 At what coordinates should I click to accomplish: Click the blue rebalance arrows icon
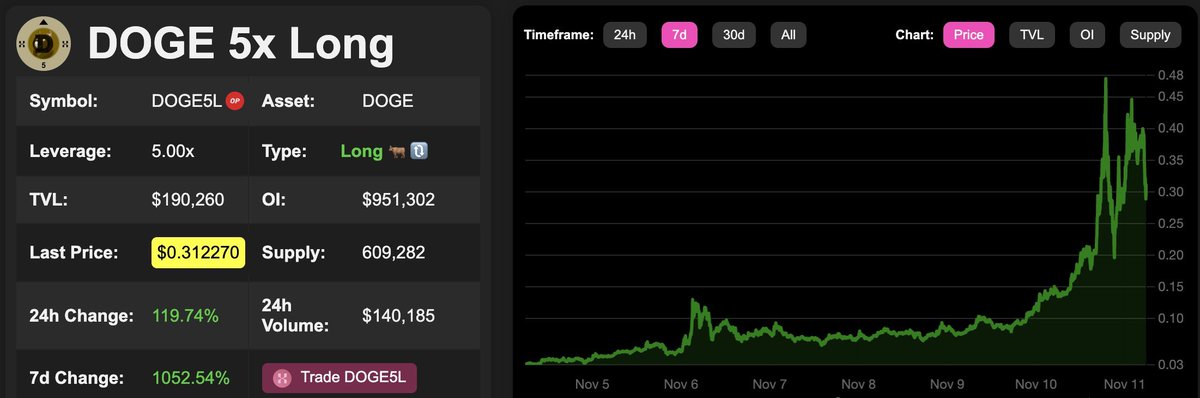tap(420, 151)
